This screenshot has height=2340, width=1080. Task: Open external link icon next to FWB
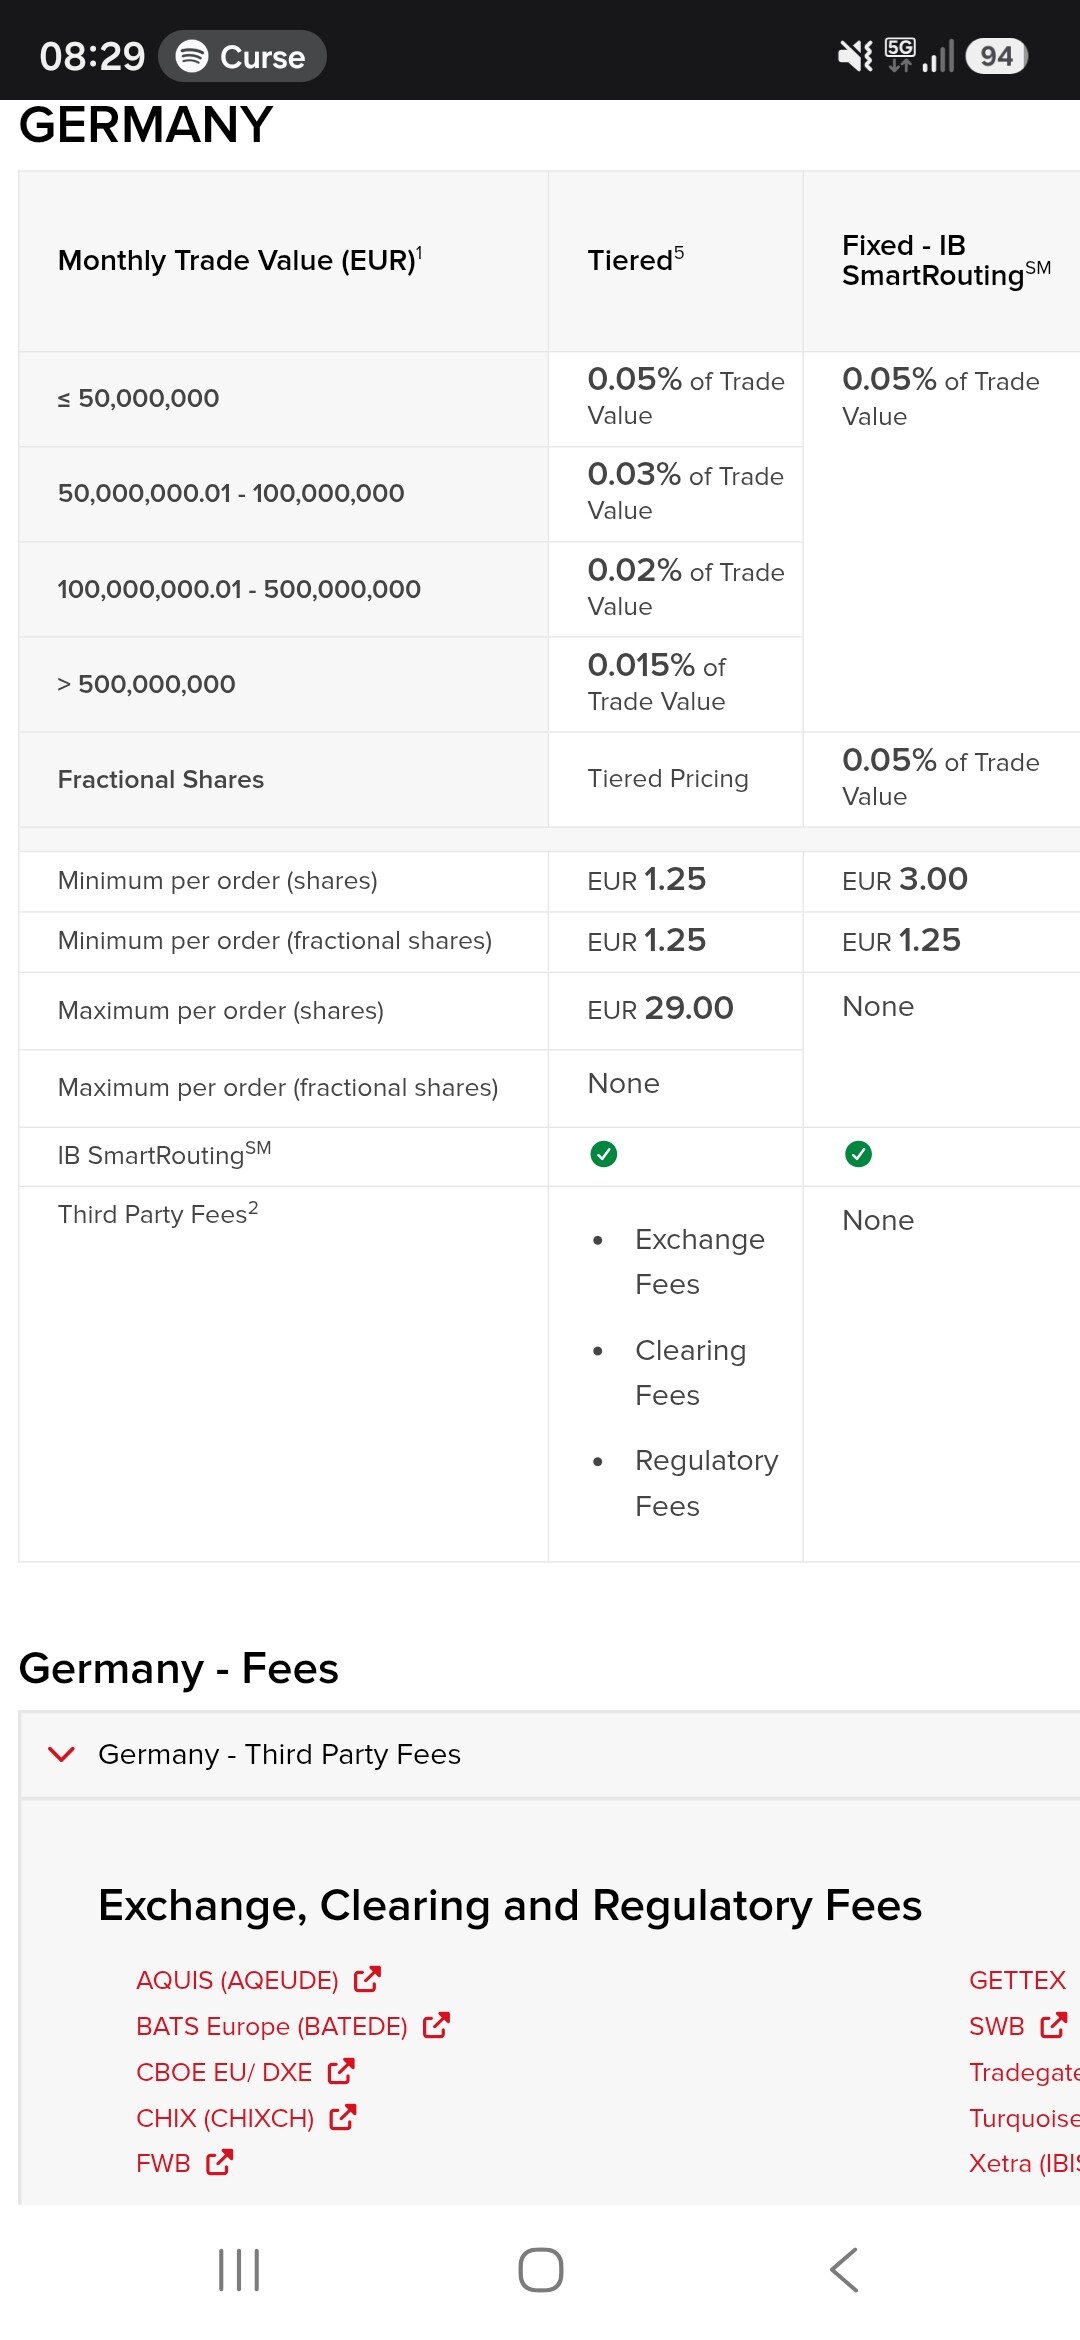click(x=219, y=2163)
